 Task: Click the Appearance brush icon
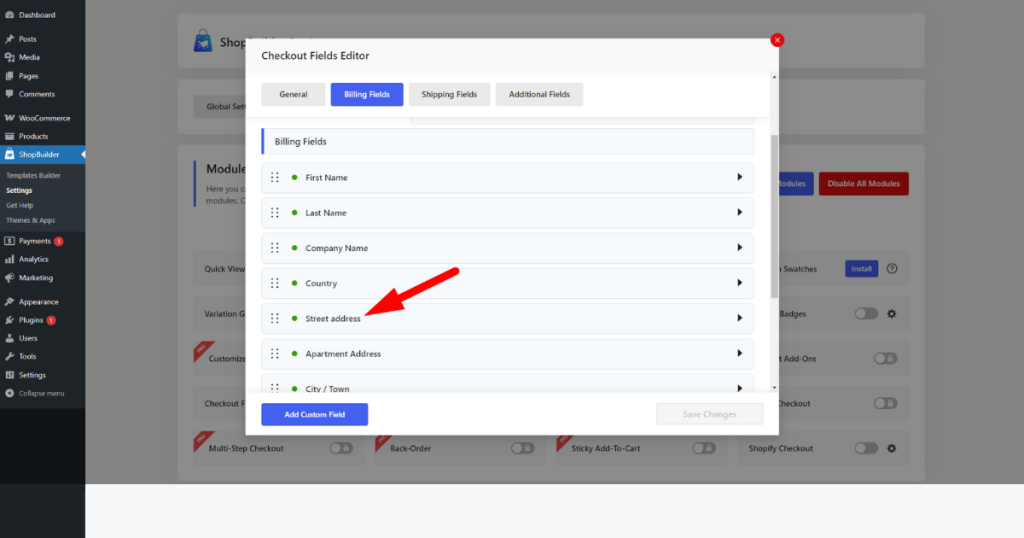pyautogui.click(x=9, y=302)
